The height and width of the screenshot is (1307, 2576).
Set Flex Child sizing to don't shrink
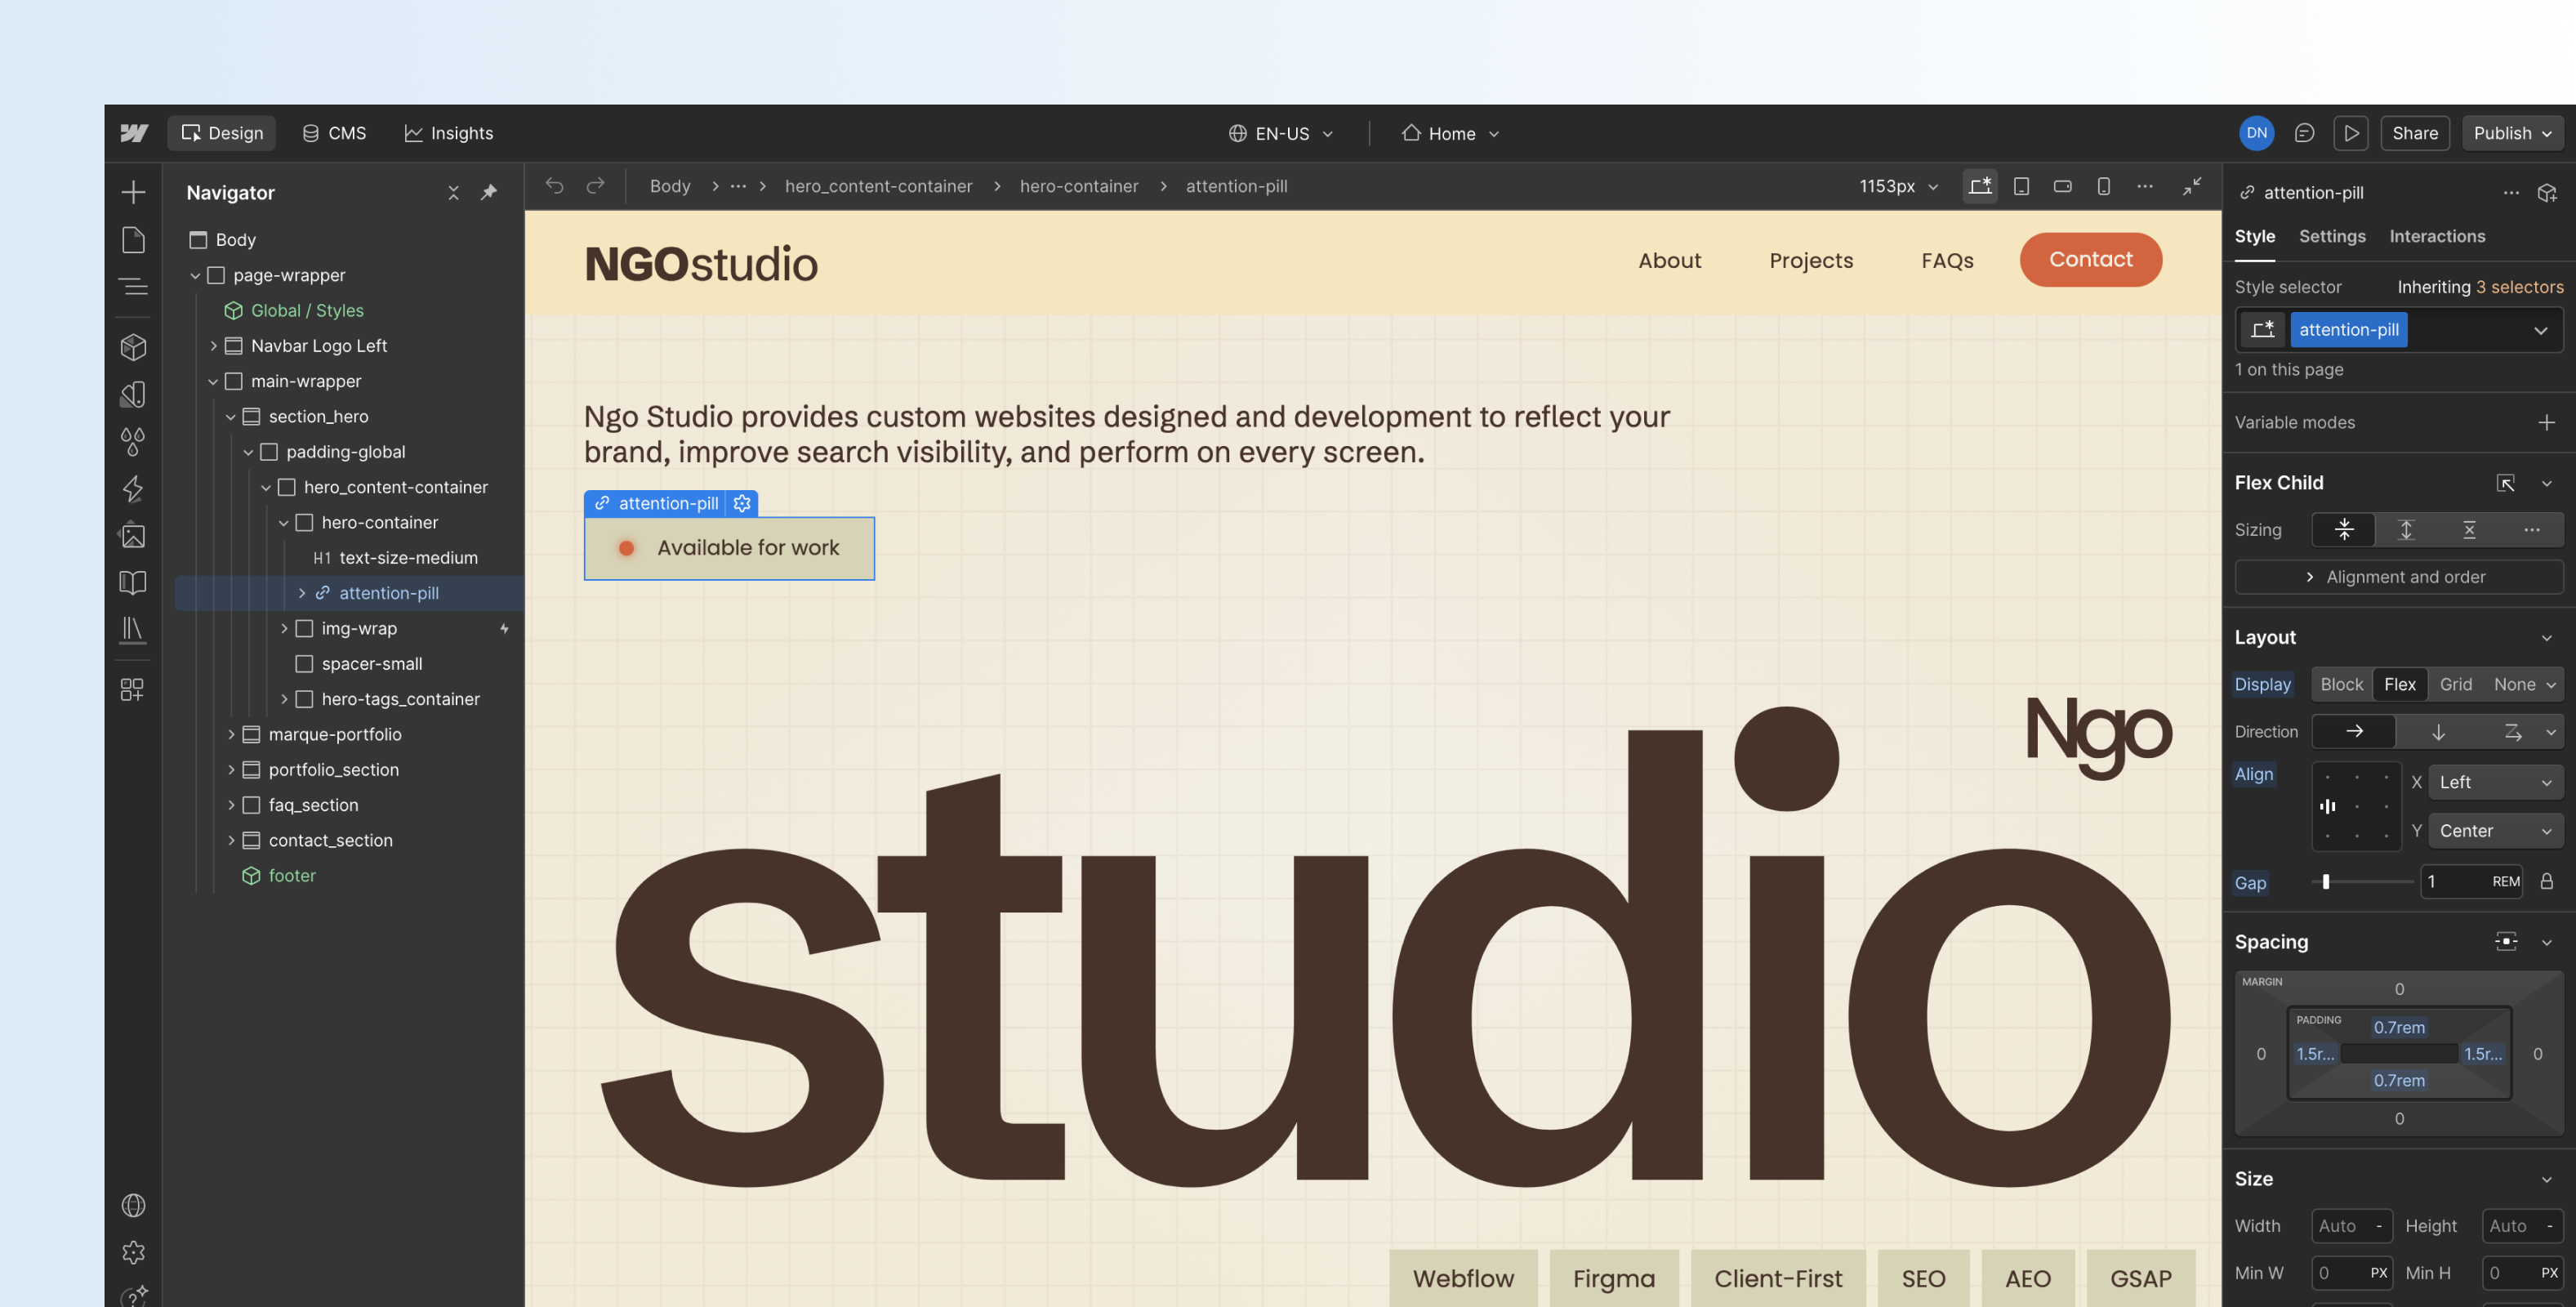tap(2469, 529)
